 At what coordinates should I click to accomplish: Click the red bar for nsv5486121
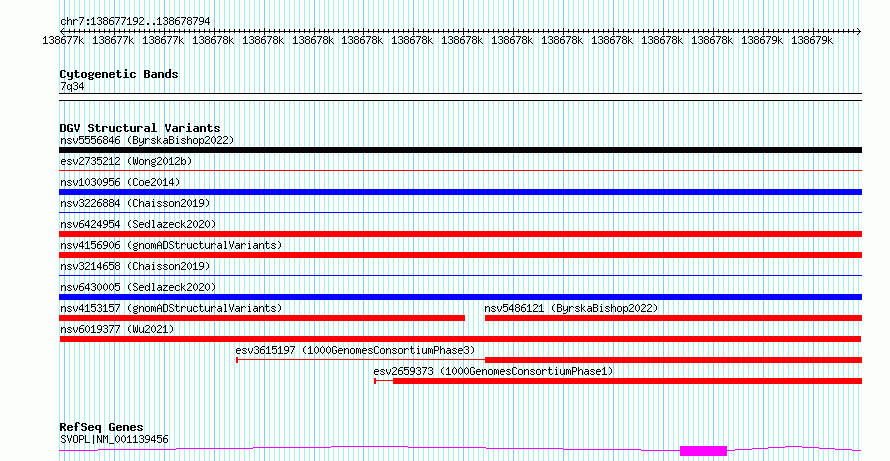pos(673,318)
